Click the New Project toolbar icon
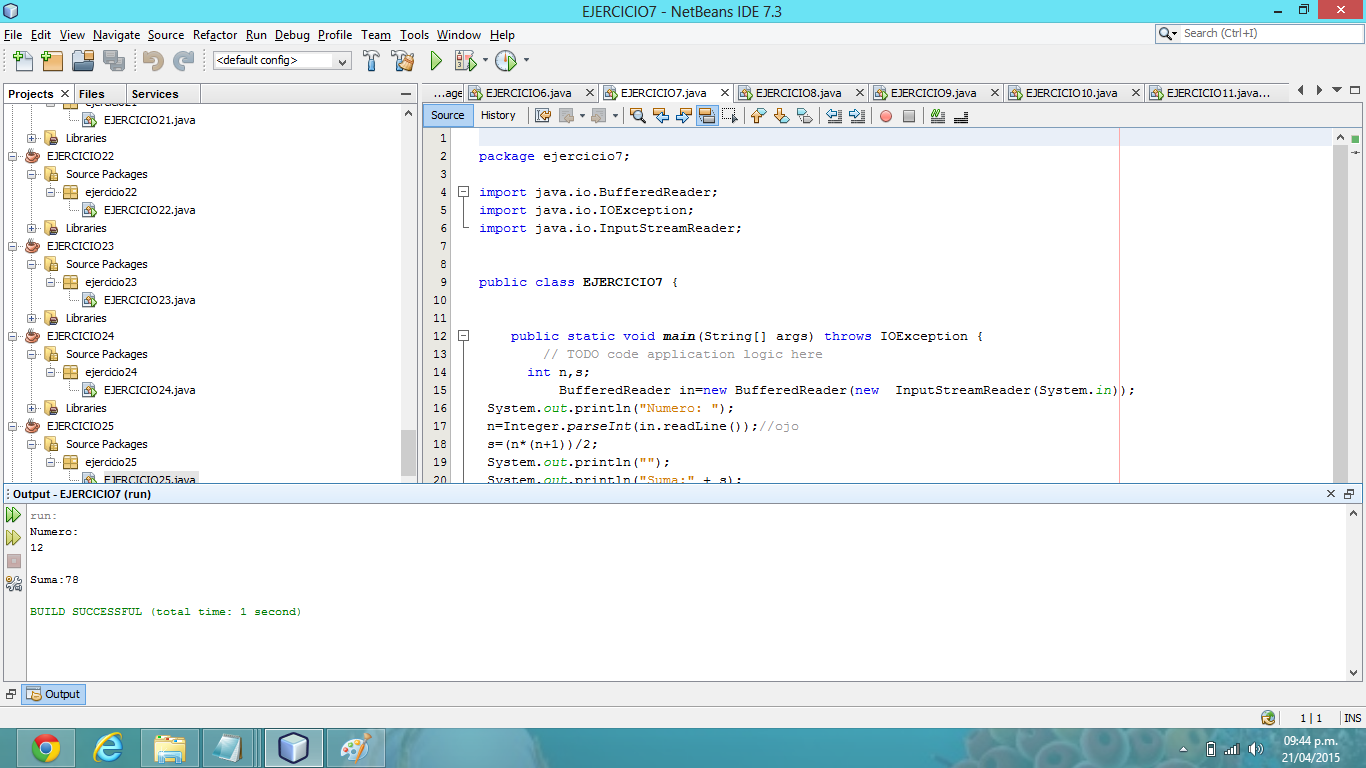Viewport: 1366px width, 768px height. click(52, 61)
